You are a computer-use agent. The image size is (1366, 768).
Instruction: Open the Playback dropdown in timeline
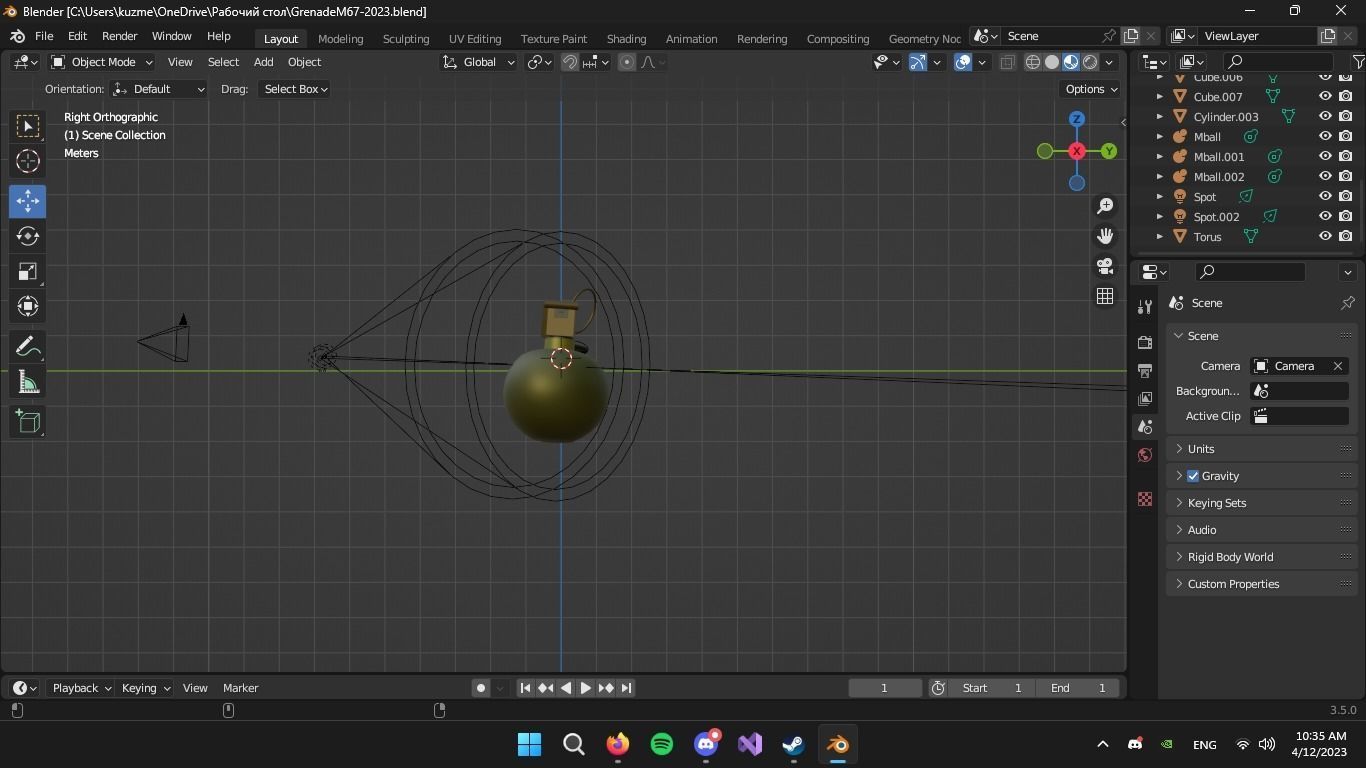click(82, 688)
